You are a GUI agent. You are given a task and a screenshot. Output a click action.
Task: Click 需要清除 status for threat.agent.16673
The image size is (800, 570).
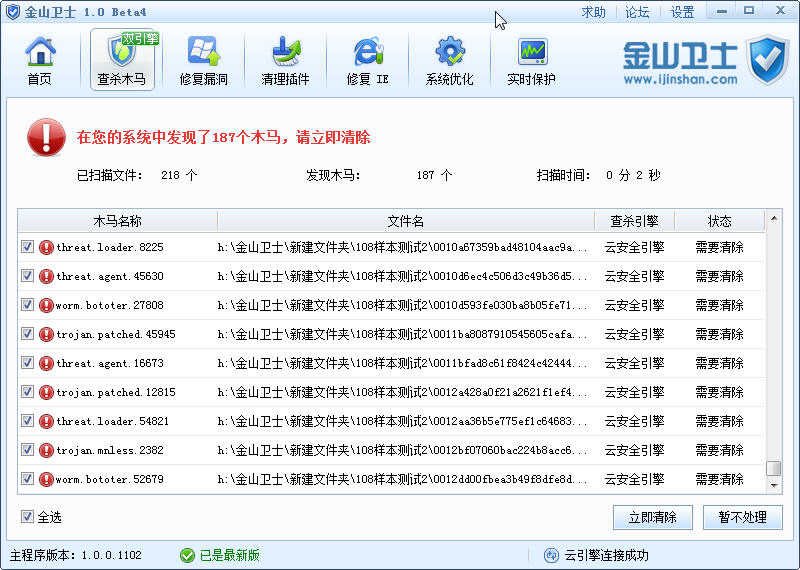720,363
